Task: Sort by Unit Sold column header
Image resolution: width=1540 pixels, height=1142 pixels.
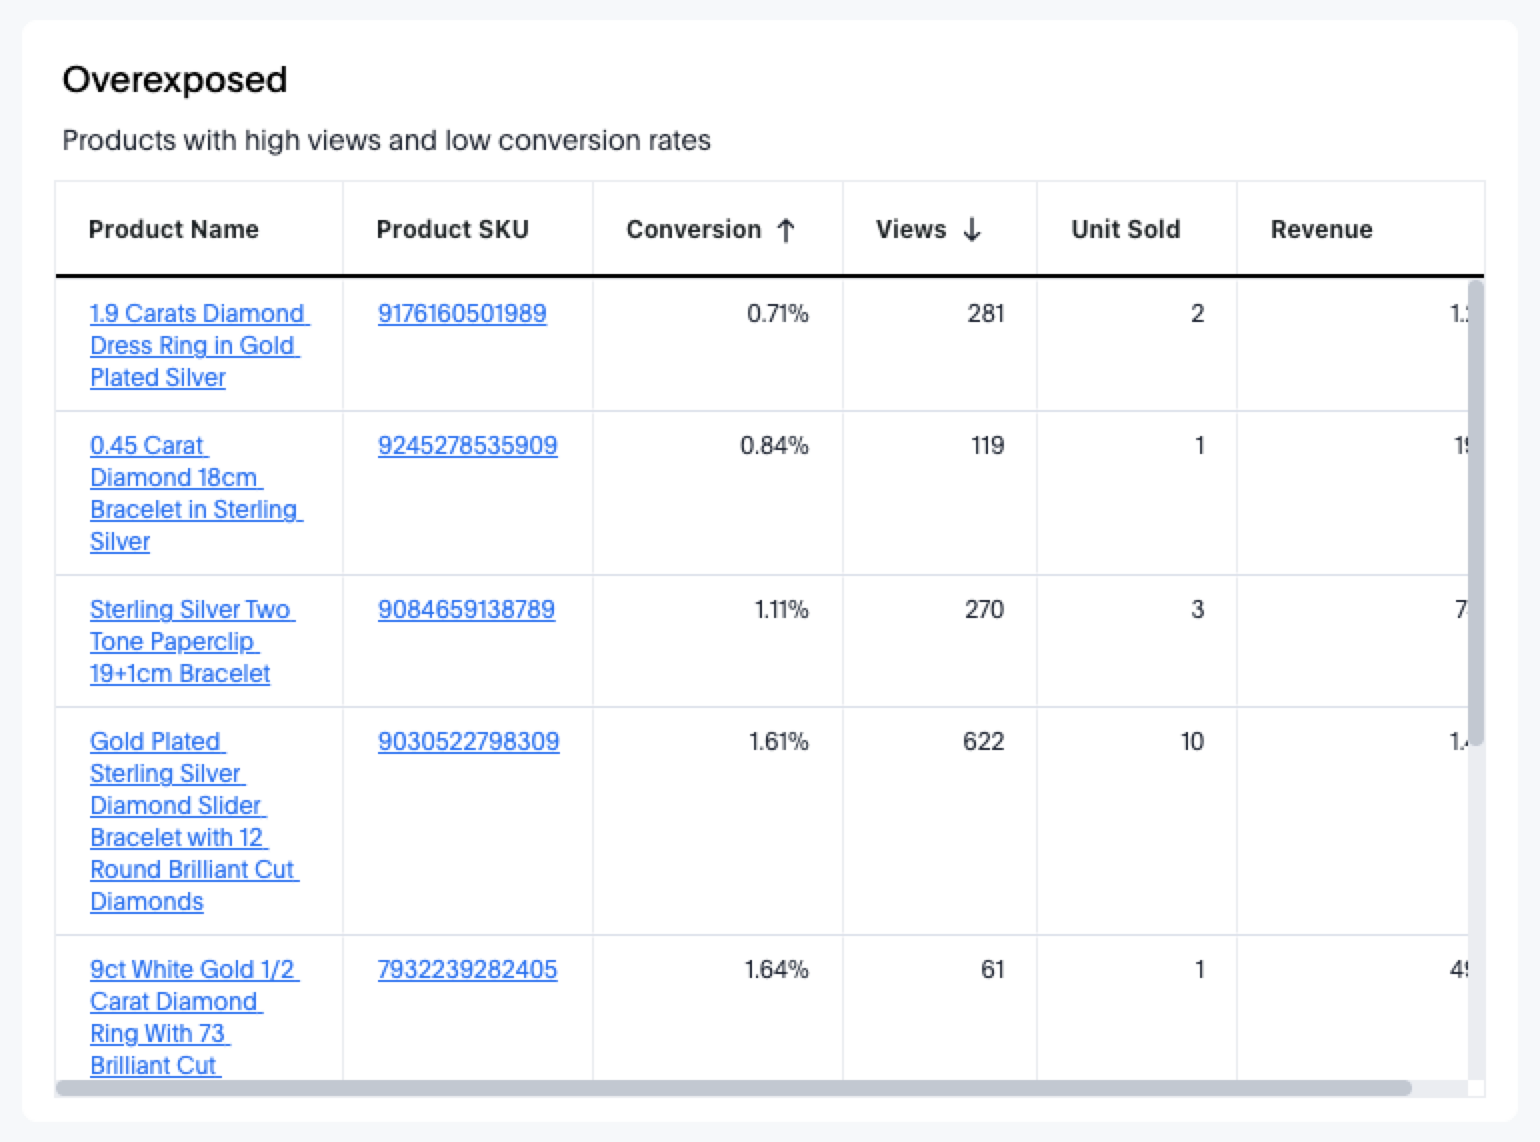Action: [1125, 230]
